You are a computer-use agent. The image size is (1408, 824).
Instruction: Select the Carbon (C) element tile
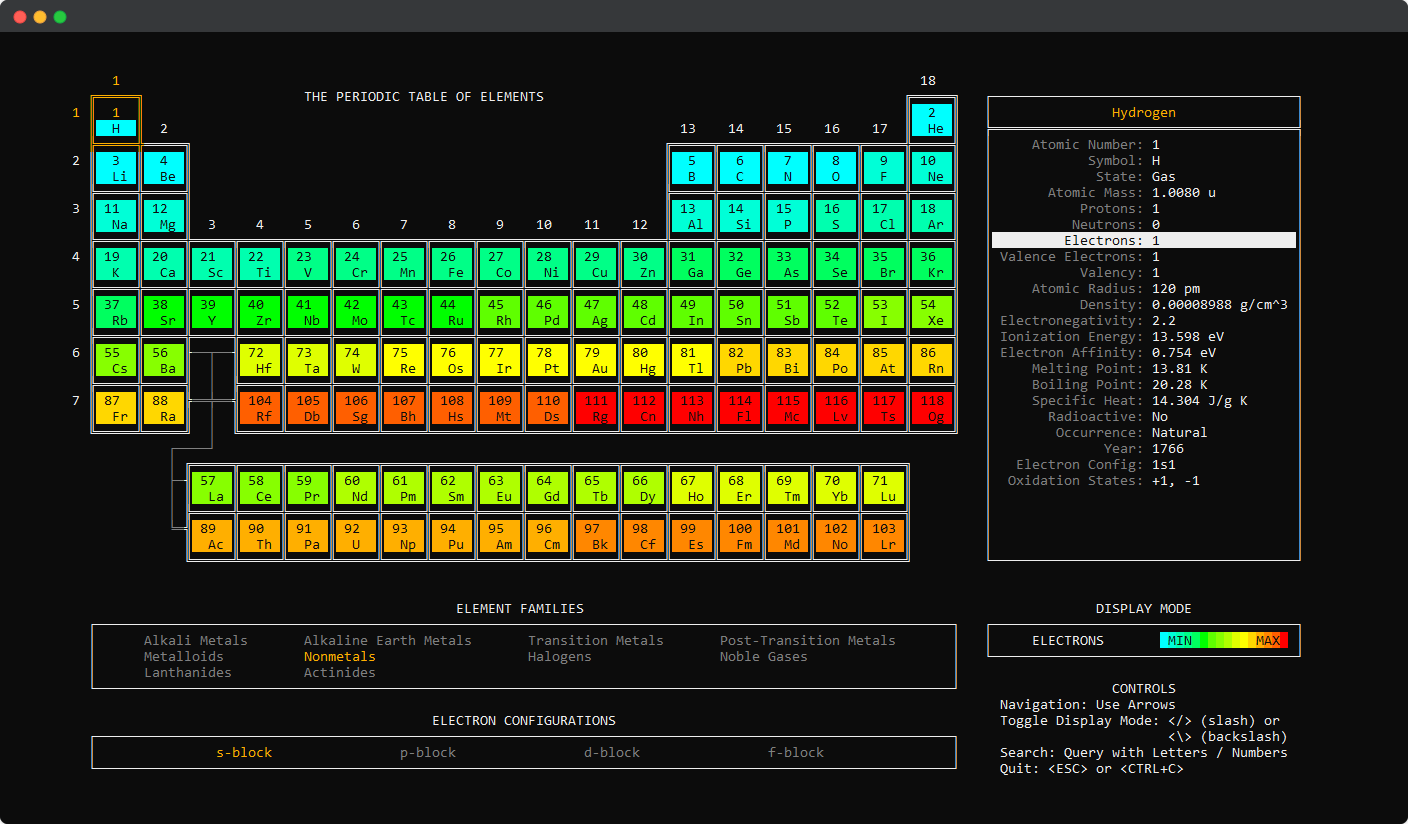[740, 168]
